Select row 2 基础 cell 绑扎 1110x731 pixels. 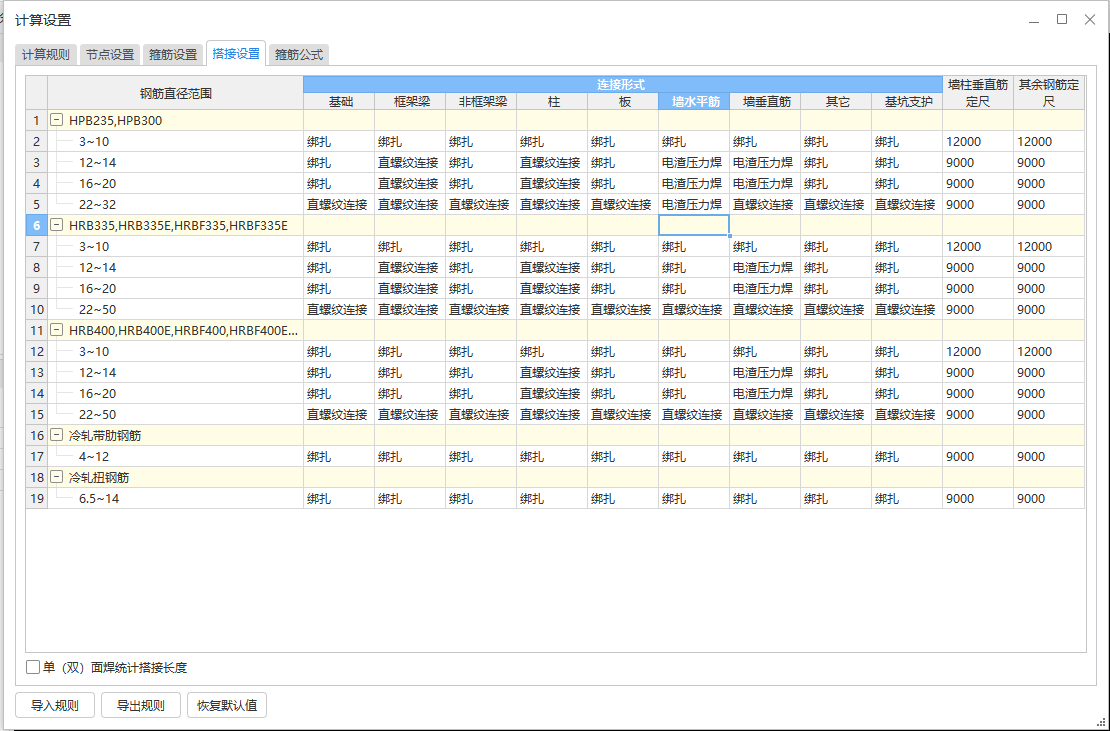[339, 142]
